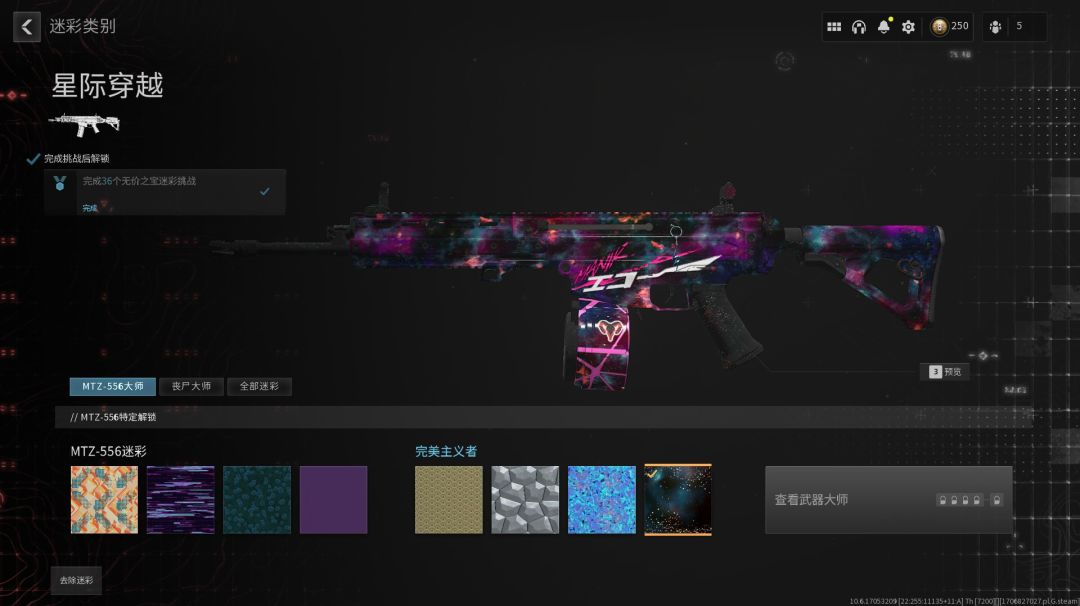Select the dark teal spotted camo swatch
The image size is (1080, 606).
(x=257, y=500)
